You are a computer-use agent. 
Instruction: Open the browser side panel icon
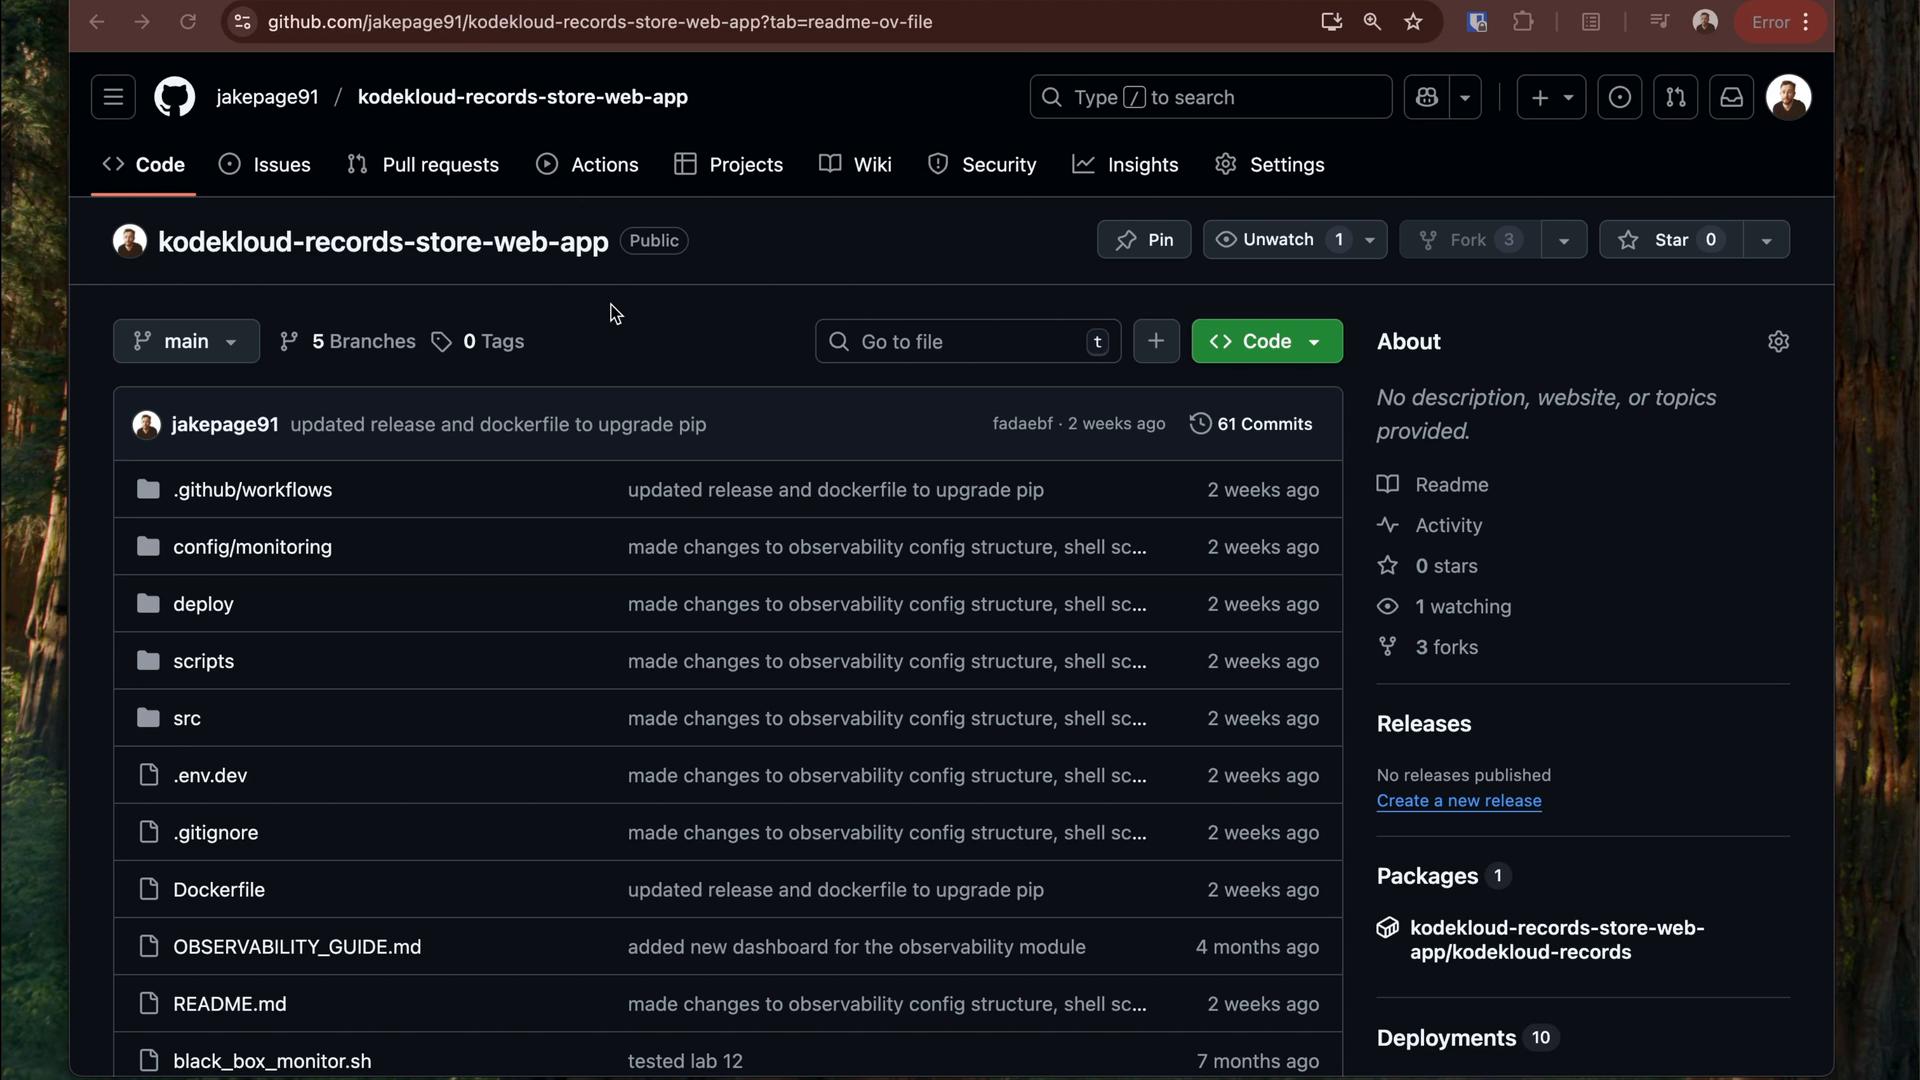click(1591, 22)
